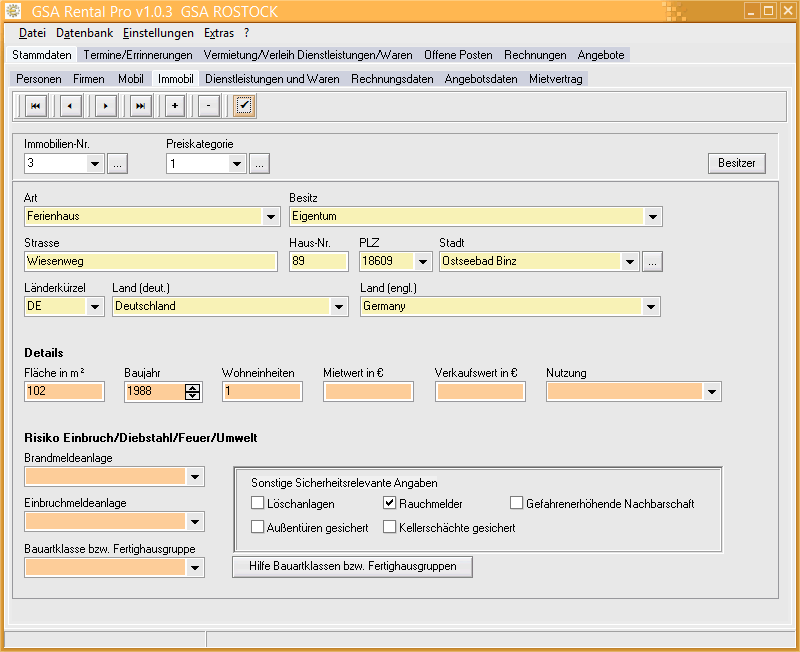Switch to the Mietvertrag tab

tap(555, 78)
